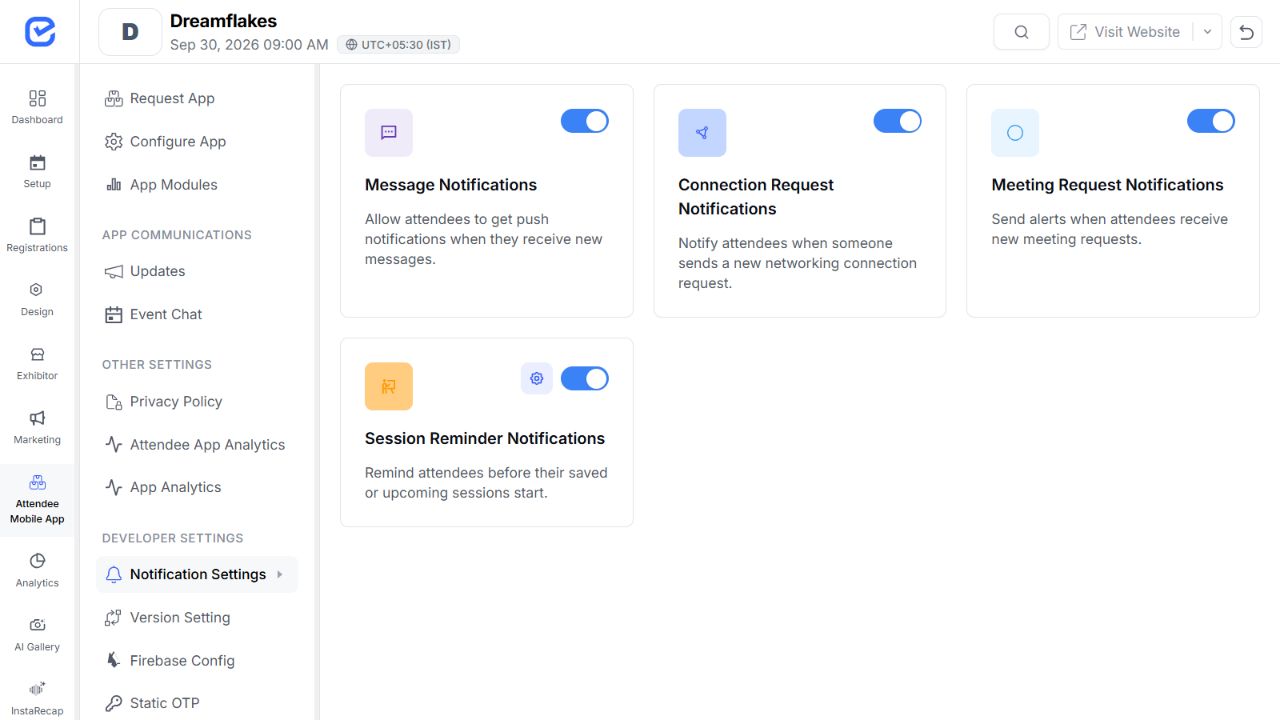The image size is (1280, 720).
Task: Select App Modules in the sidebar
Action: pyautogui.click(x=197, y=184)
